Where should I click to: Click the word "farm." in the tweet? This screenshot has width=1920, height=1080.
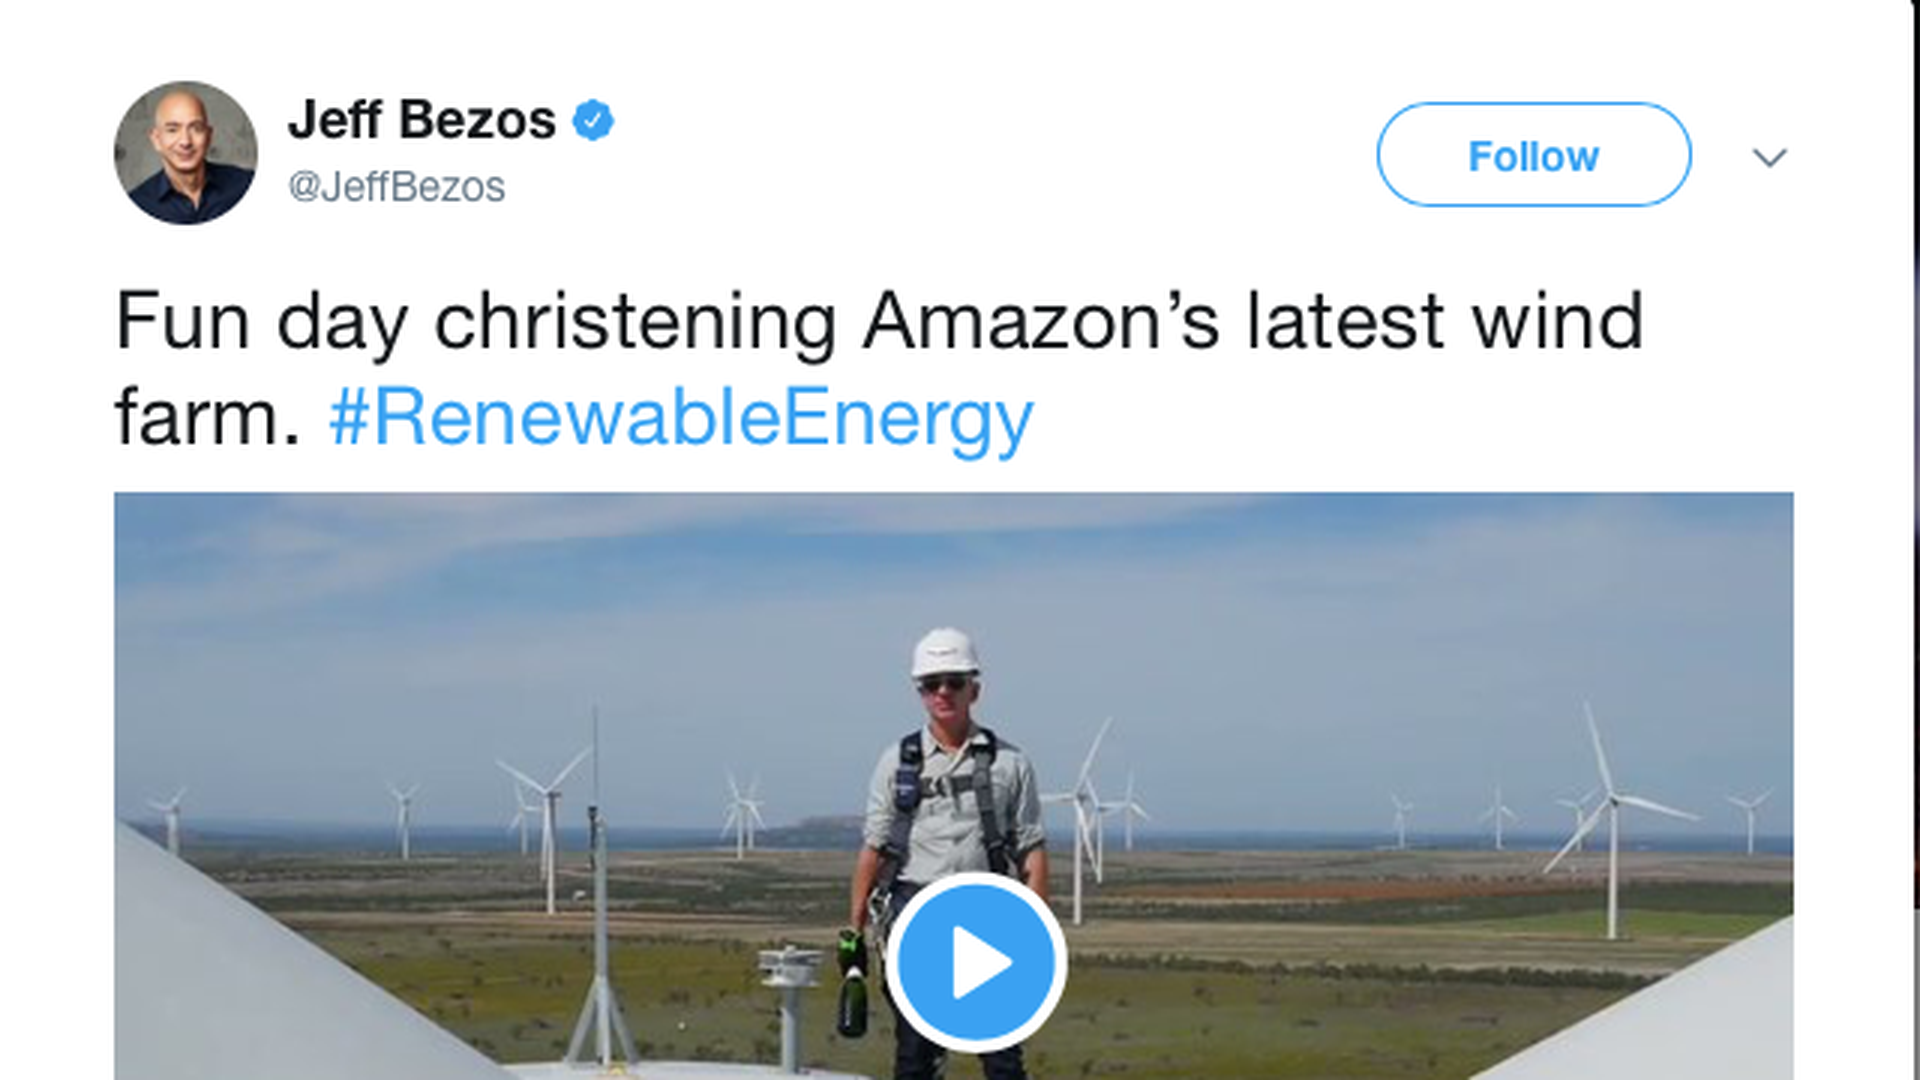pos(207,418)
